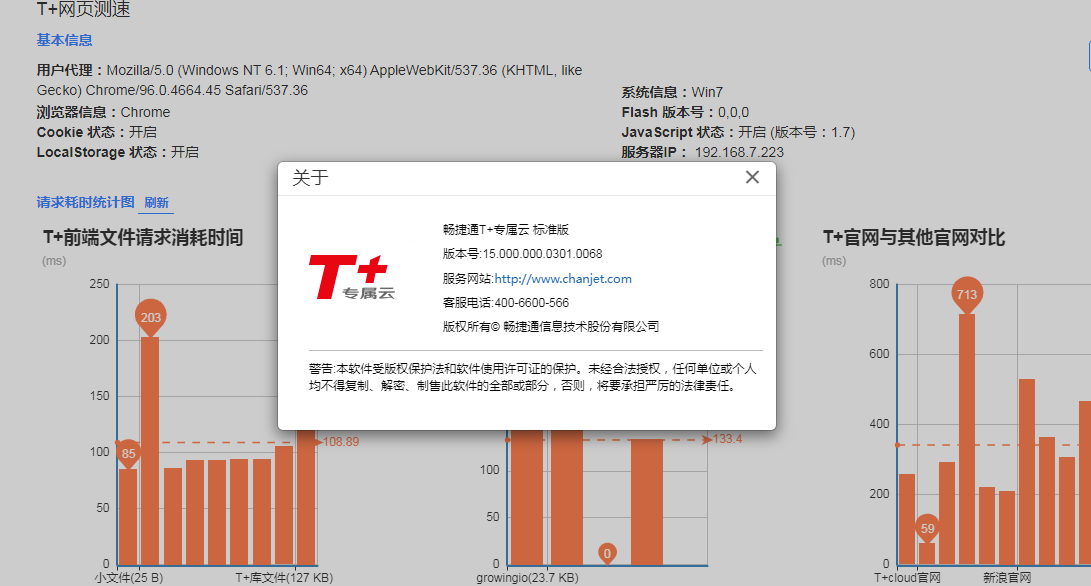Click the 203 bar in first chart

(150, 451)
